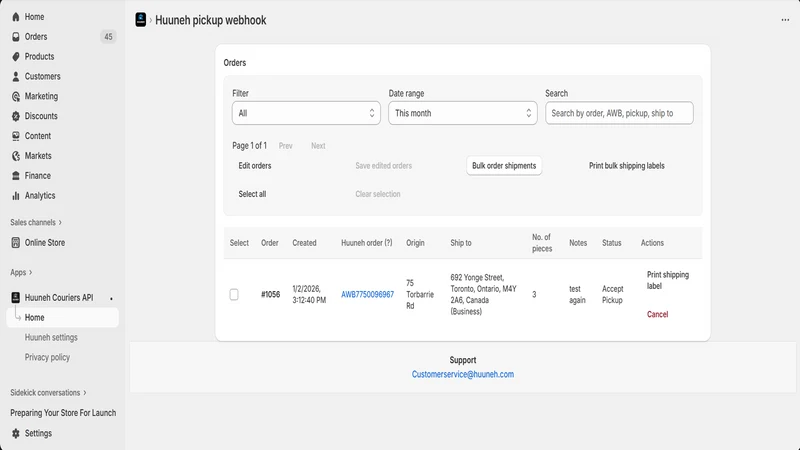Click the Products tag icon
The width and height of the screenshot is (800, 450).
[x=16, y=57]
